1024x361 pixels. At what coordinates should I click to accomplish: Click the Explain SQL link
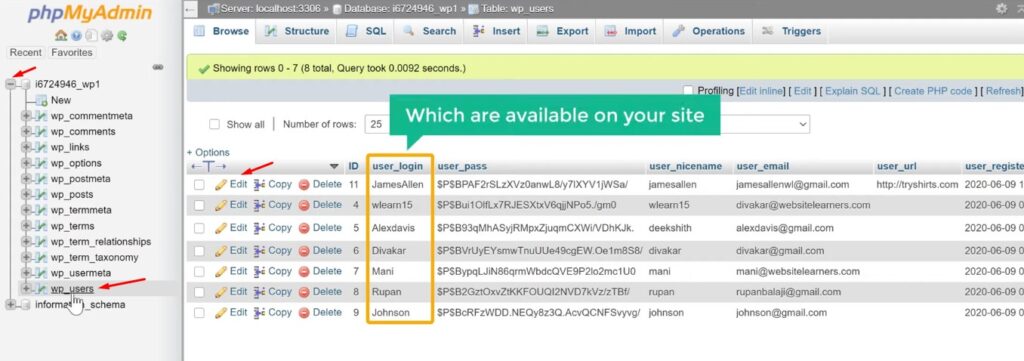tap(853, 91)
